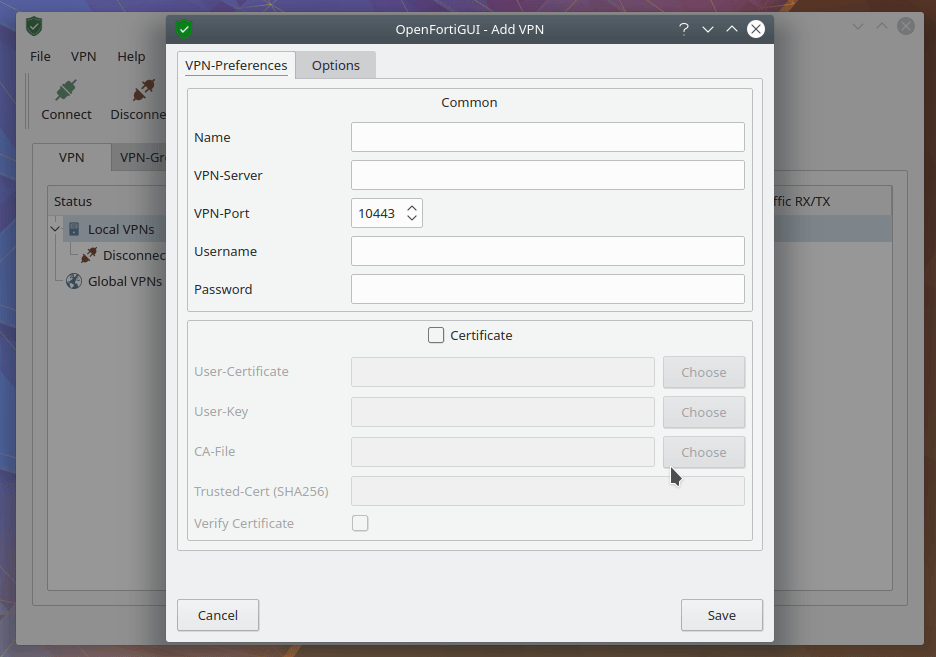Click the Password input field
This screenshot has height=657, width=936.
click(547, 289)
